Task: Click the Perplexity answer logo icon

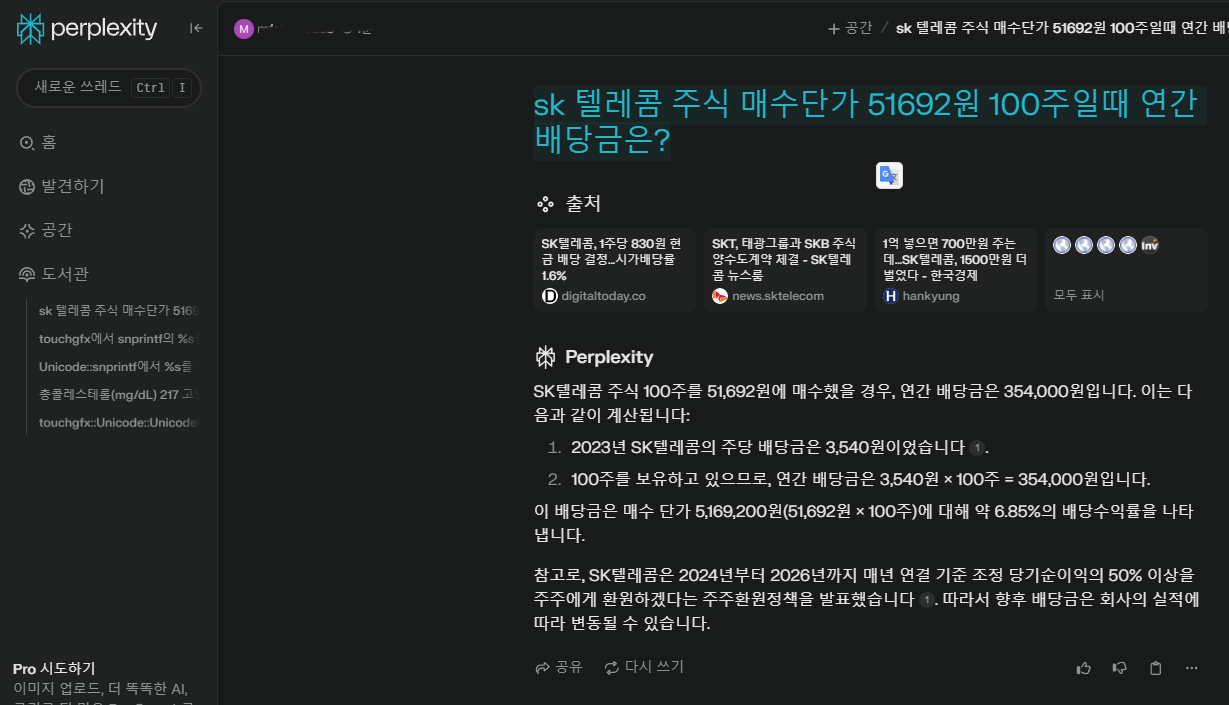Action: pos(545,357)
